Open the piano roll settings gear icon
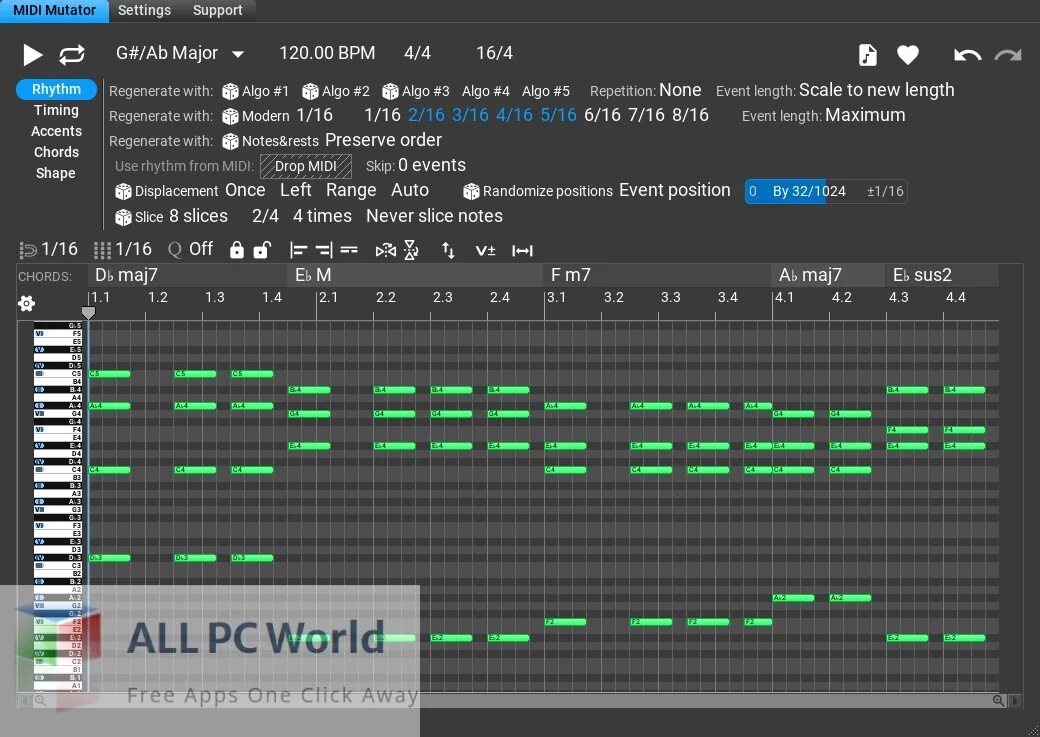 (x=25, y=303)
